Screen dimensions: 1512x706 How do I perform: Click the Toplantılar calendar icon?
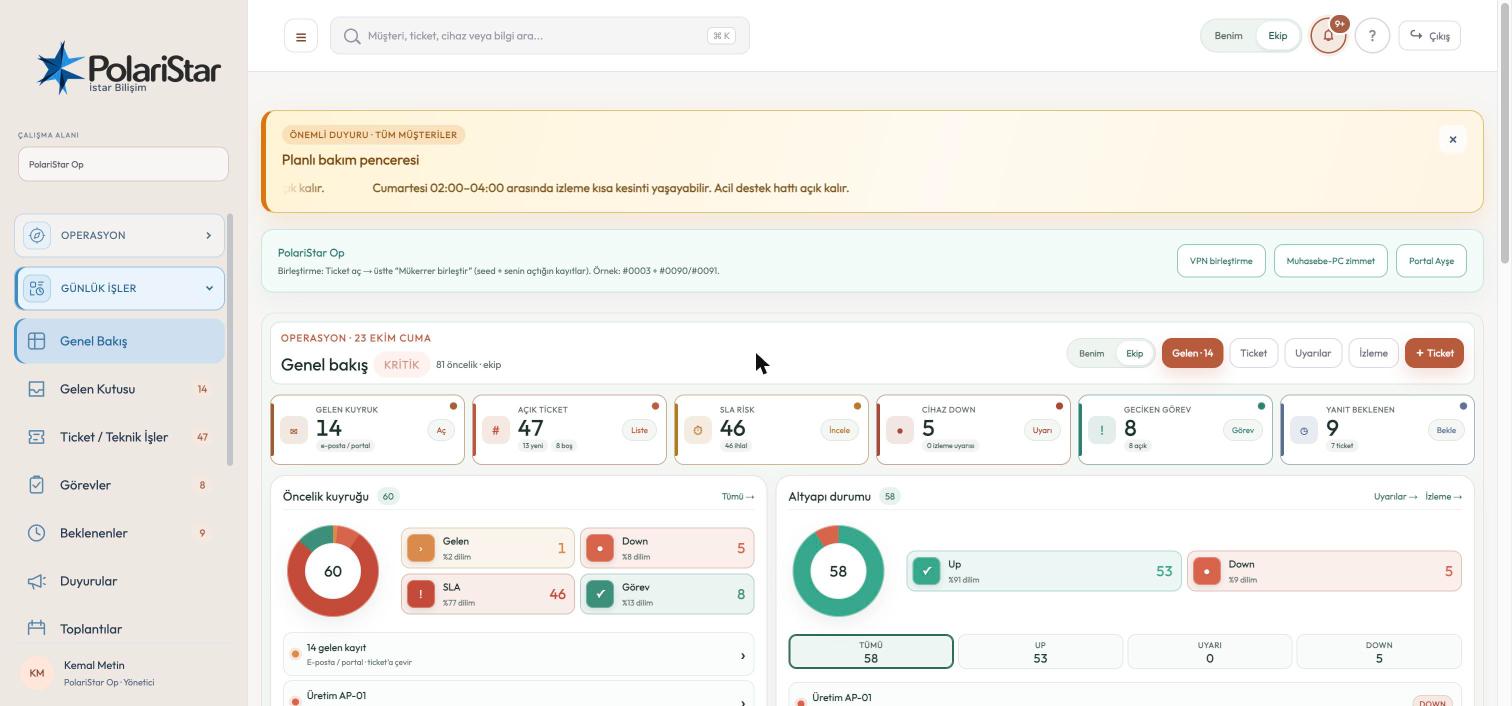pyautogui.click(x=37, y=628)
